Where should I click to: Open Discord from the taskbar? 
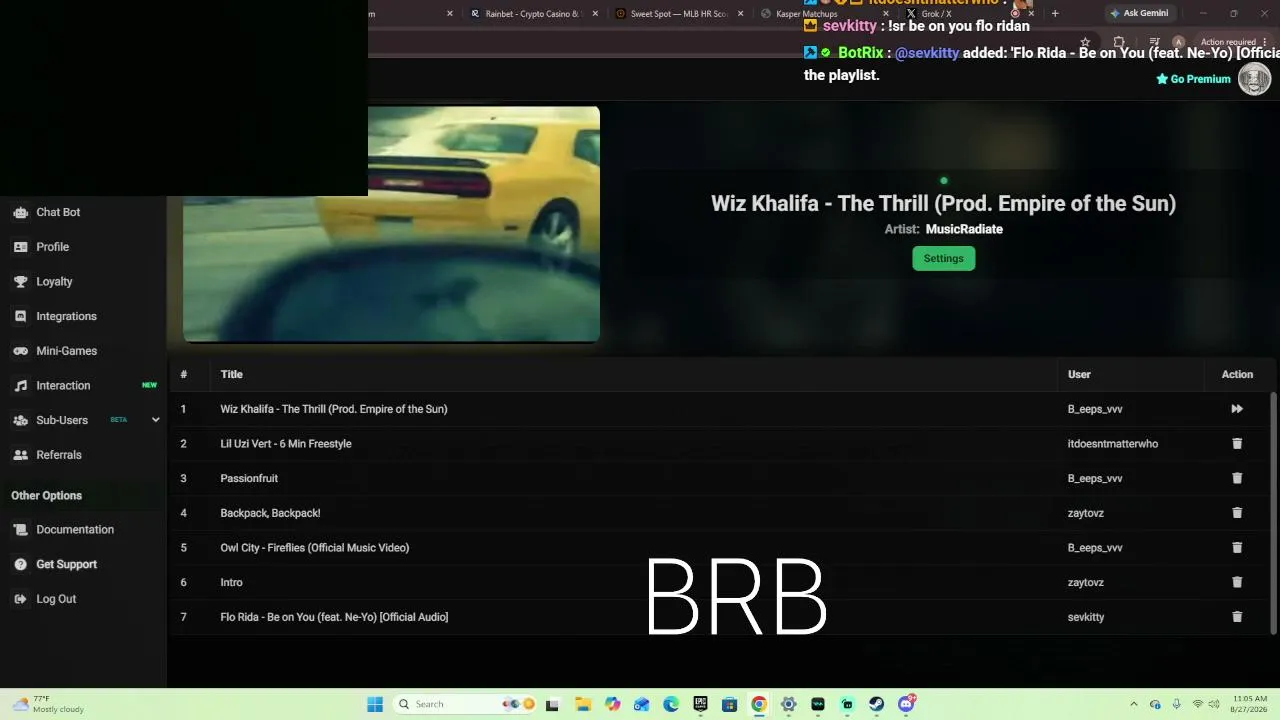pos(906,704)
